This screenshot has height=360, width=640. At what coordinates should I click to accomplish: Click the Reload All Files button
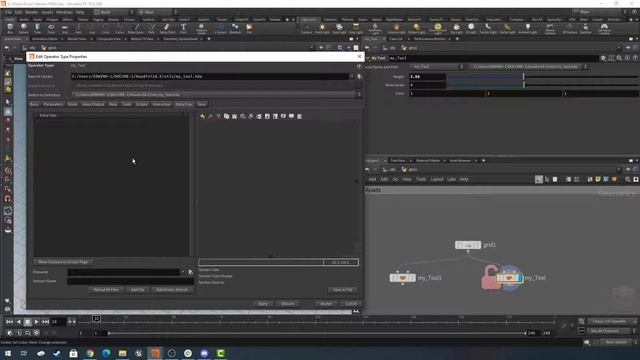click(106, 290)
